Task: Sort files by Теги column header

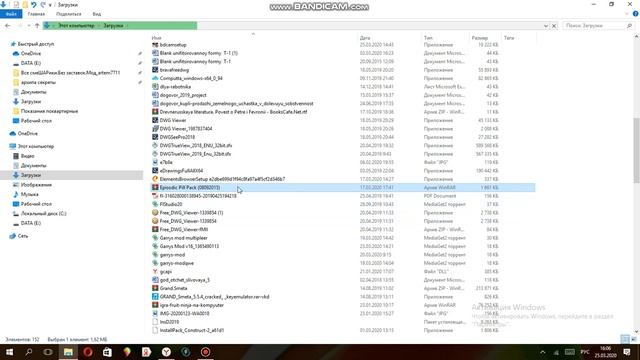Action: coord(509,38)
